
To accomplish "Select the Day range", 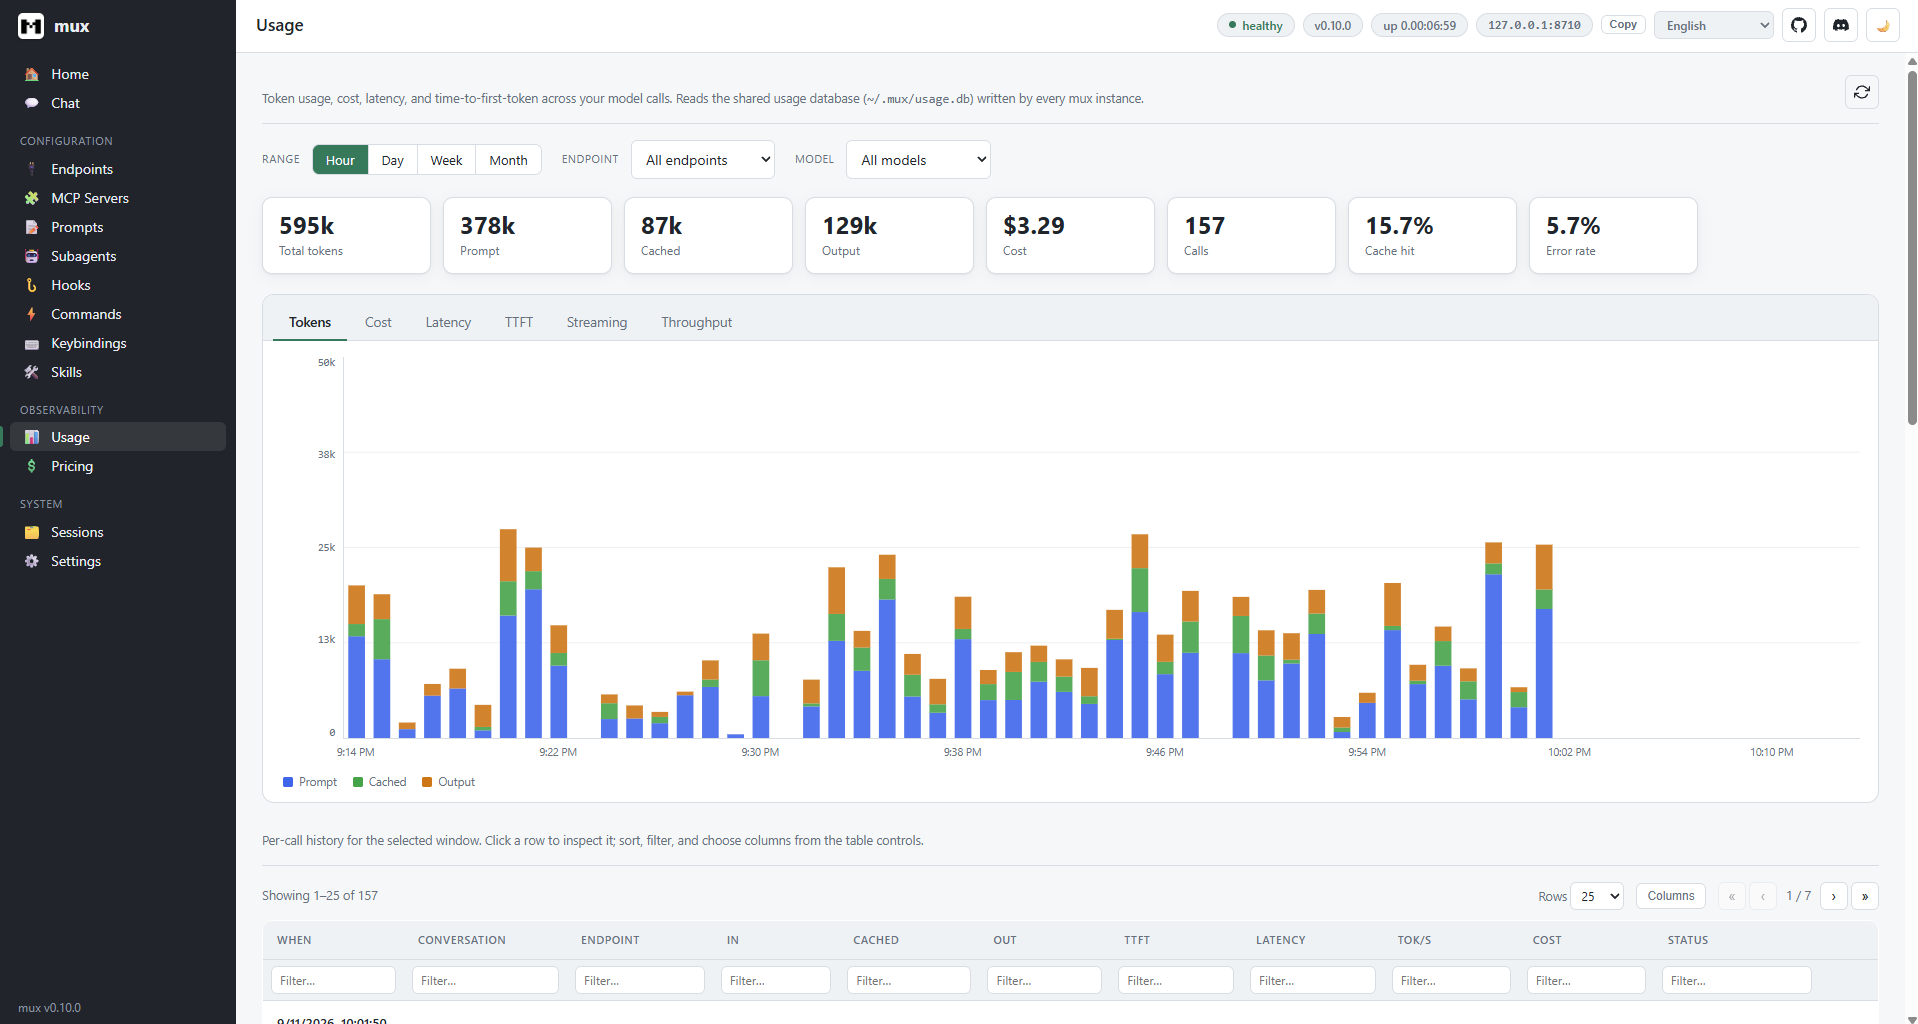I will pyautogui.click(x=393, y=160).
